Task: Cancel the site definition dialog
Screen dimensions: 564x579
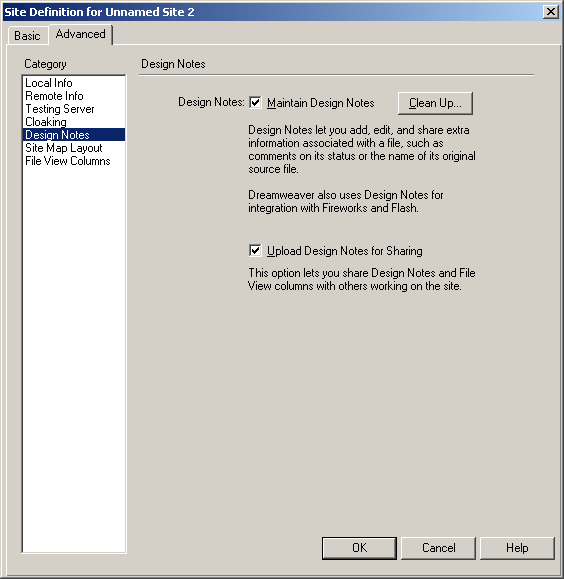Action: click(438, 548)
